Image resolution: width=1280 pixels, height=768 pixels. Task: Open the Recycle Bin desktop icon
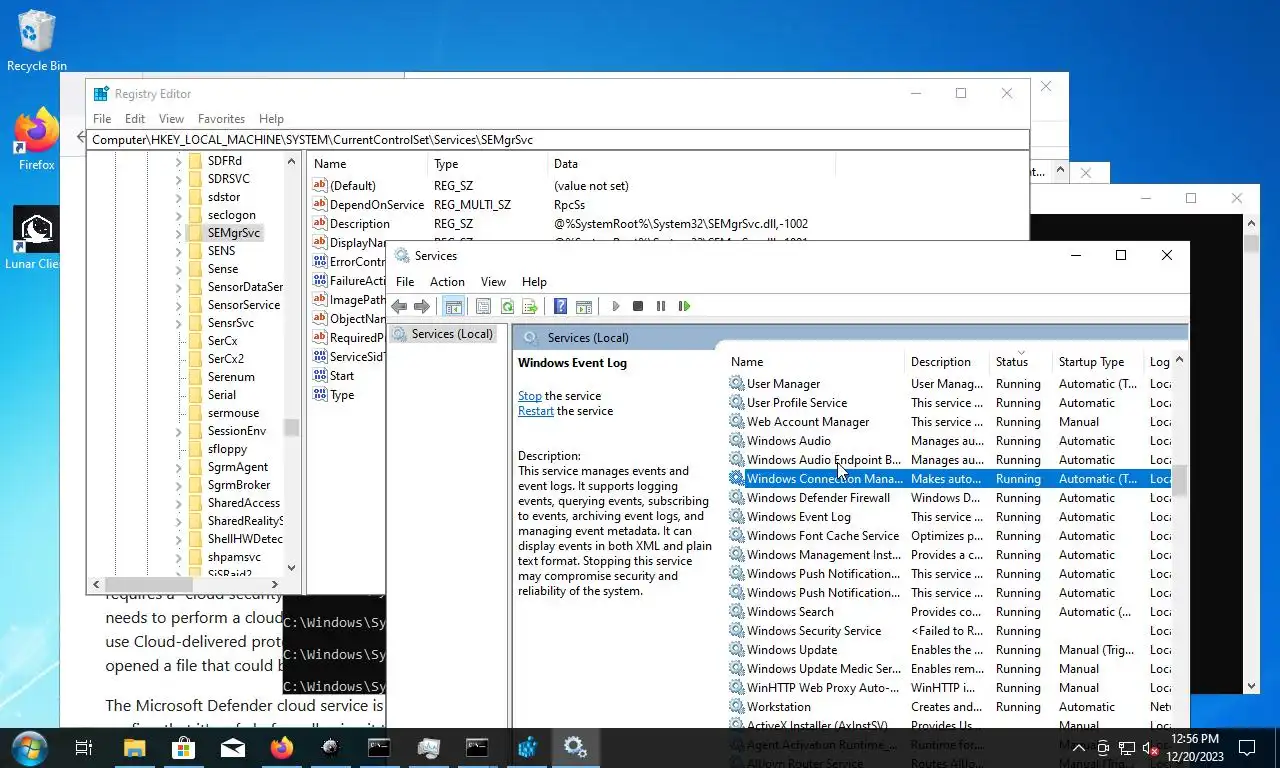point(37,42)
